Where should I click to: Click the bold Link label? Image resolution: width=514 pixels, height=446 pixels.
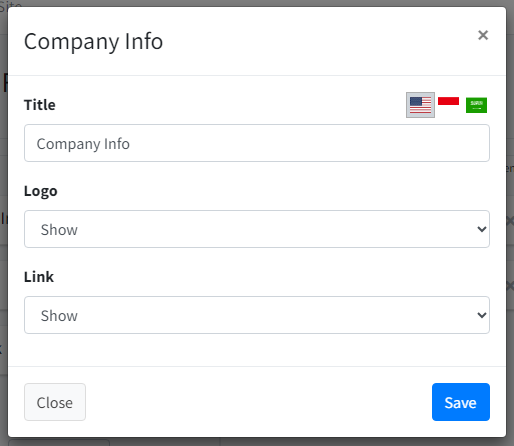coord(39,277)
